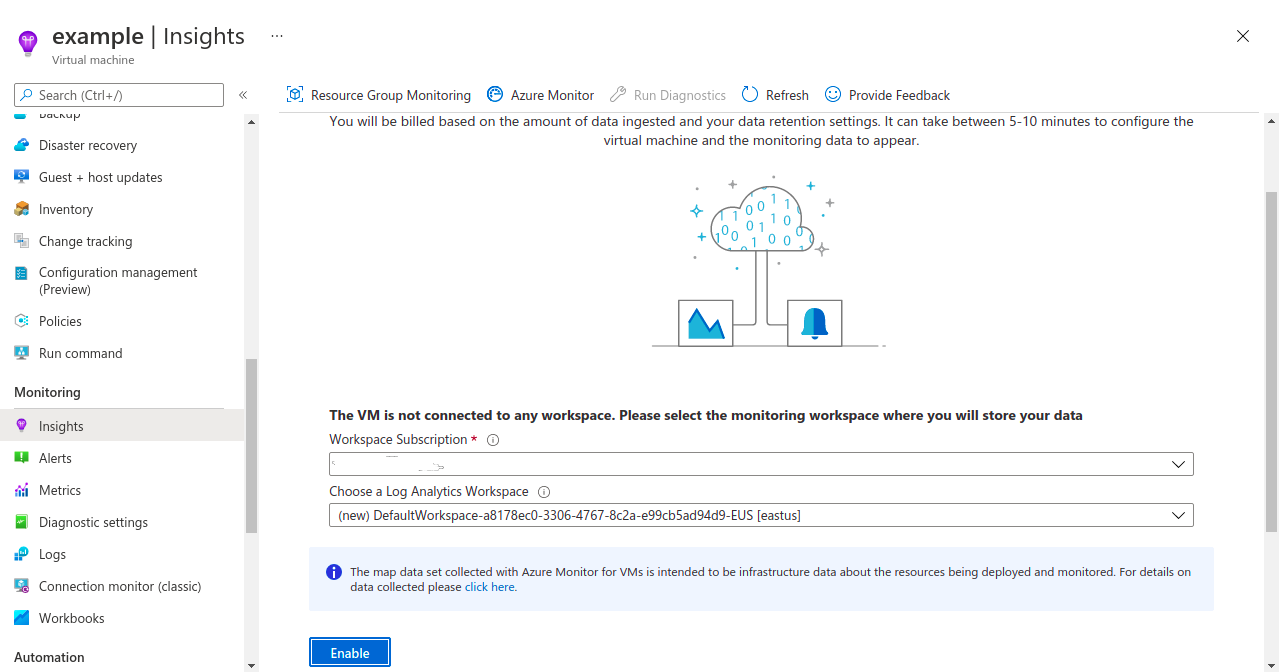This screenshot has width=1279, height=672.
Task: Open the Log Analytics Workspace dropdown
Action: [x=761, y=515]
